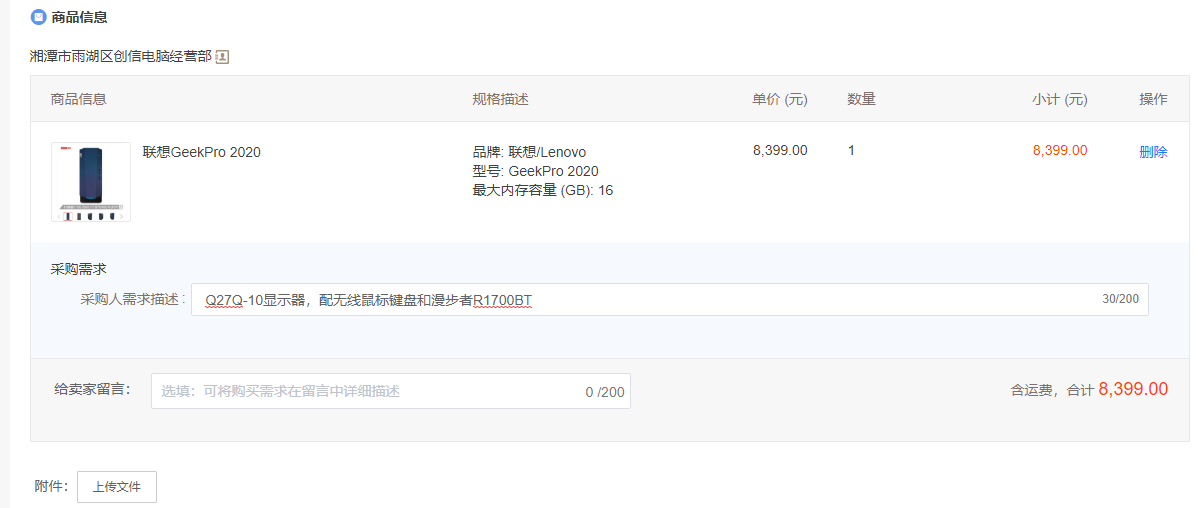Click the 合计 total amount 8,399.00
1200x508 pixels.
click(x=1133, y=390)
